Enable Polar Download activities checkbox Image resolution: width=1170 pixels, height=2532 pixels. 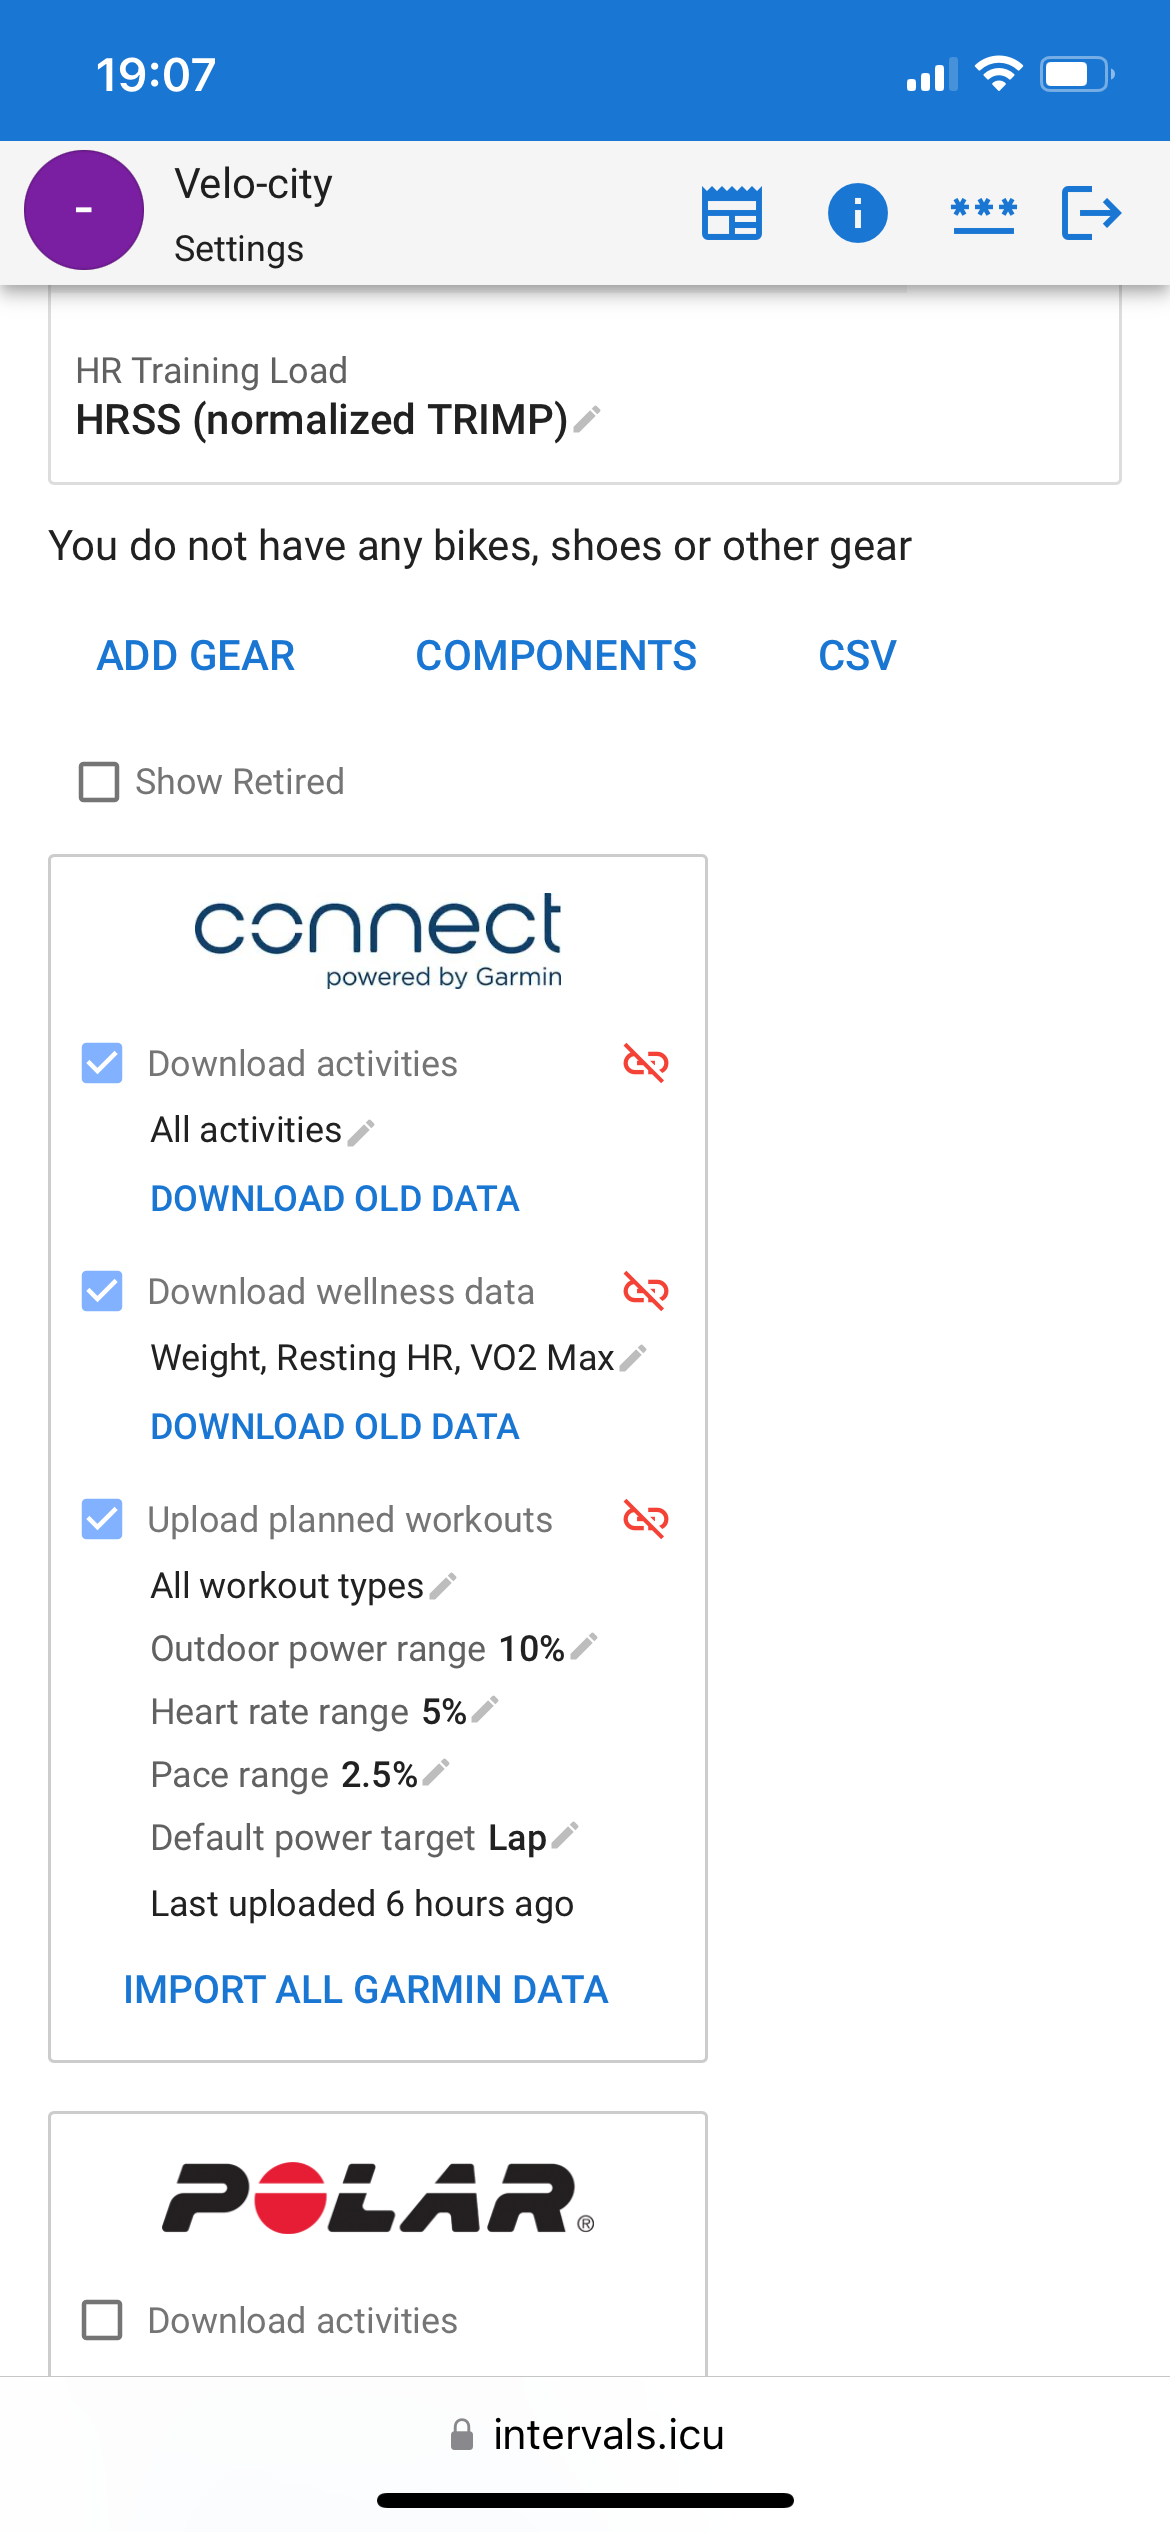(102, 2320)
